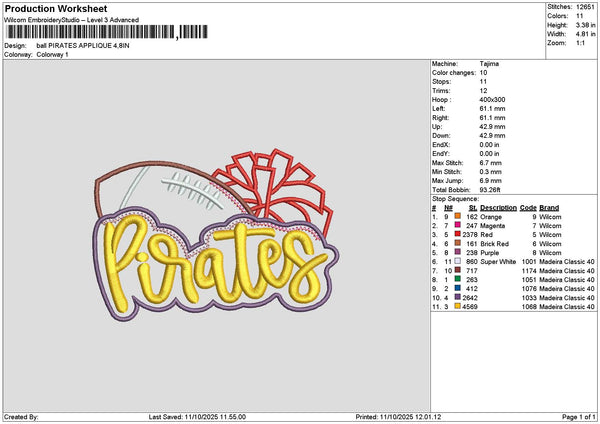Click the Purple thread color swatch

coord(457,252)
